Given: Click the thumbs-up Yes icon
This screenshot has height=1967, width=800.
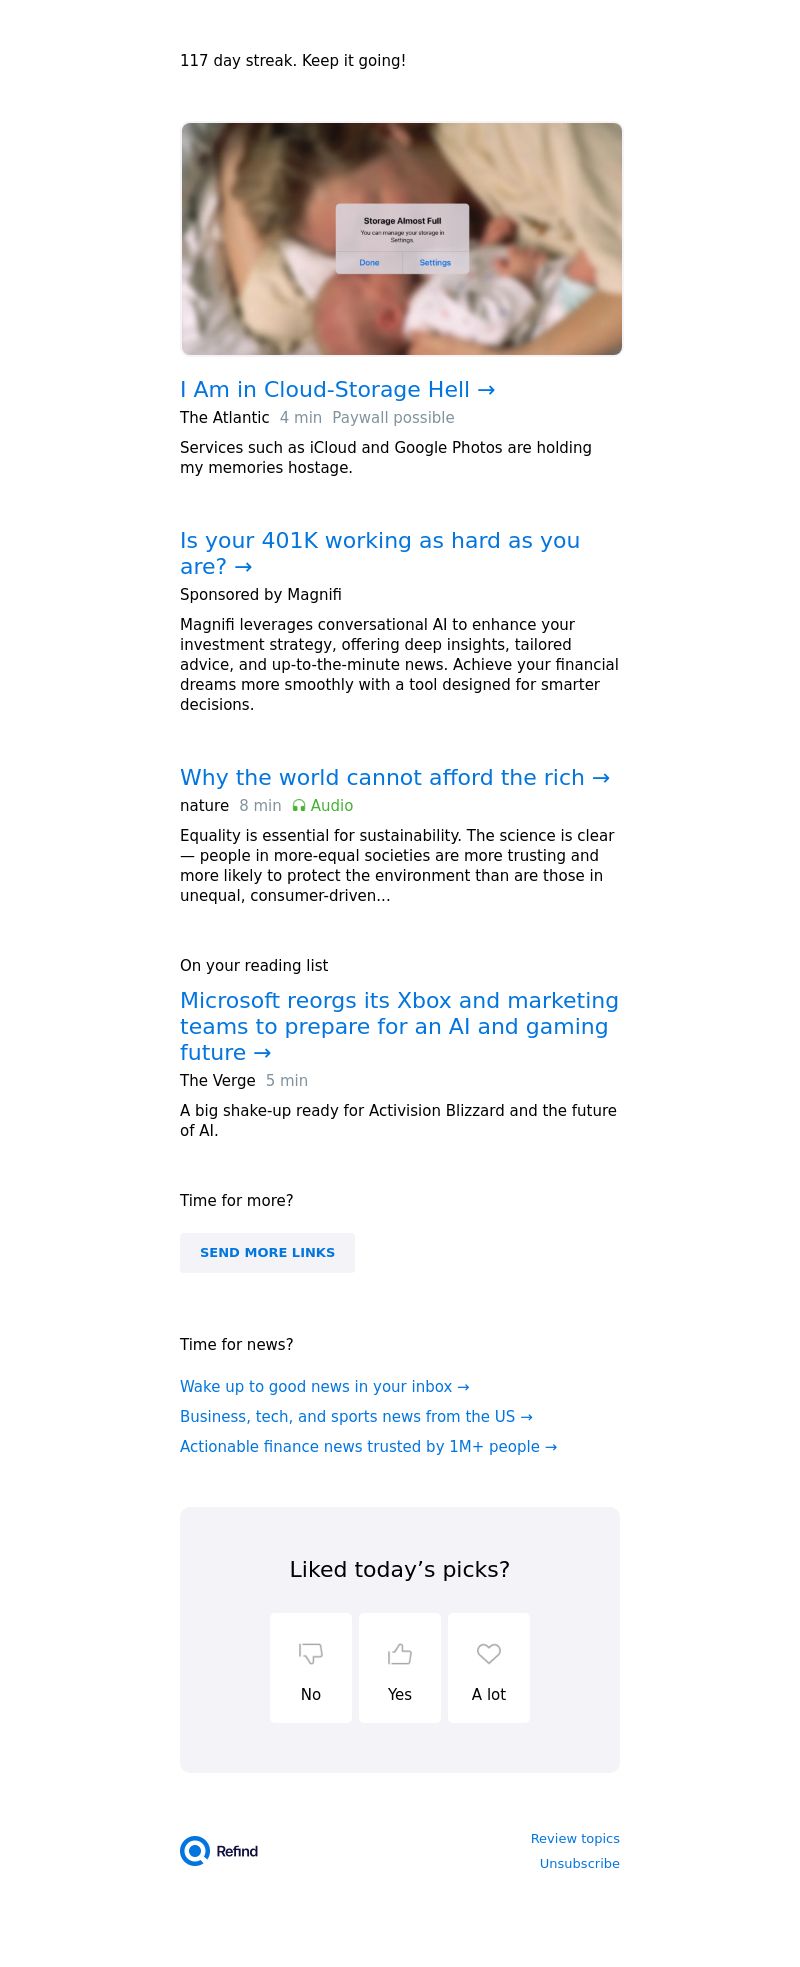Looking at the screenshot, I should [400, 1654].
